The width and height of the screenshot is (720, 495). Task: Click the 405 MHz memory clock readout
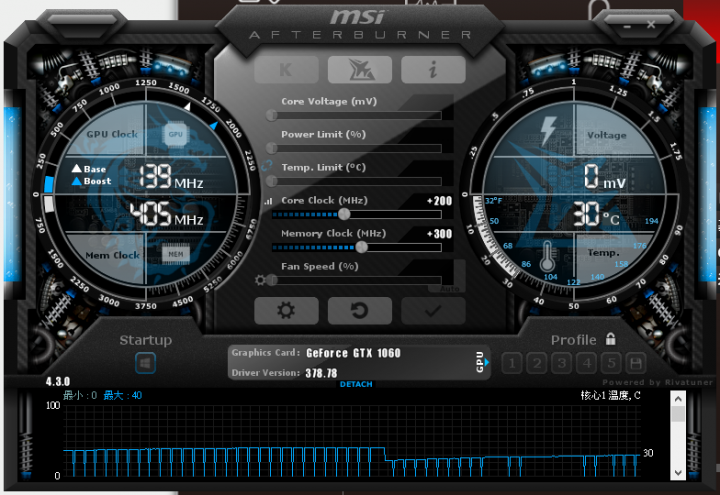(167, 214)
